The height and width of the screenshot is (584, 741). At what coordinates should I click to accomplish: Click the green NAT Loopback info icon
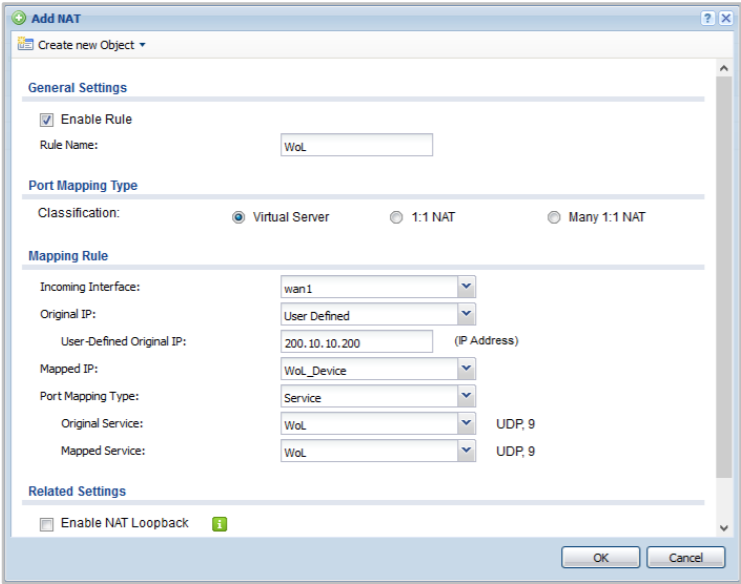click(x=220, y=523)
